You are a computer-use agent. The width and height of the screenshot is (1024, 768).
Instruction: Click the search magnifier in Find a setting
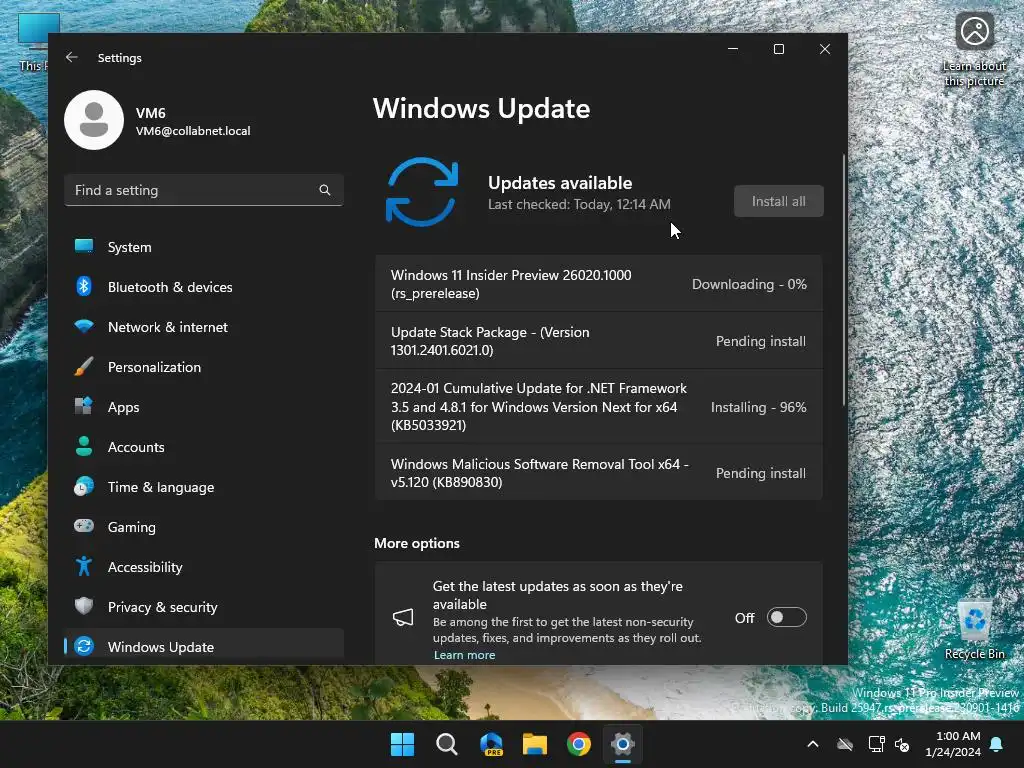tap(325, 190)
